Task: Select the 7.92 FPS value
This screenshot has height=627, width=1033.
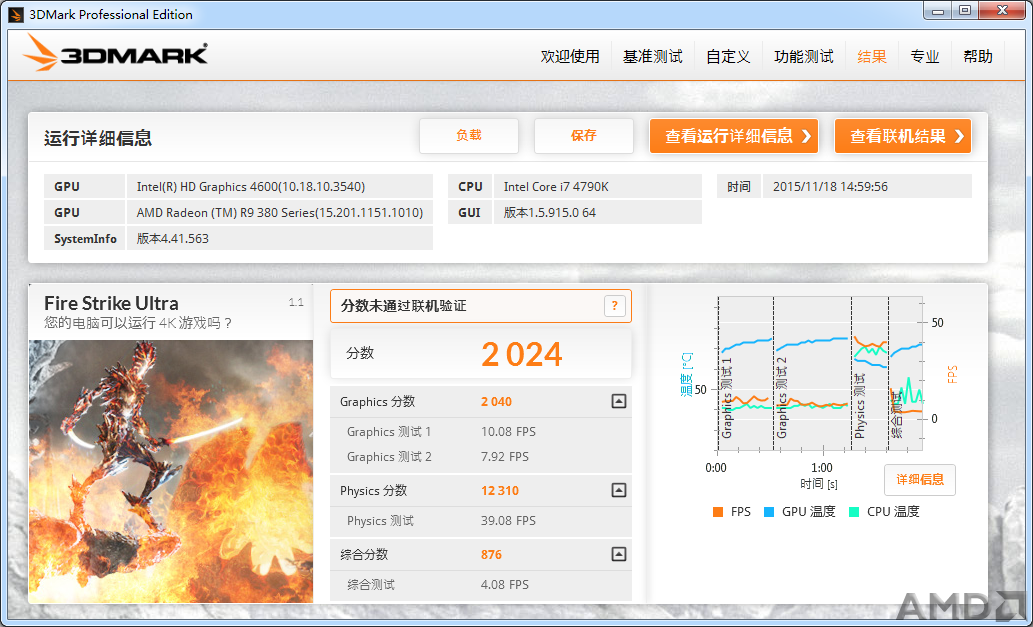Action: (x=505, y=456)
